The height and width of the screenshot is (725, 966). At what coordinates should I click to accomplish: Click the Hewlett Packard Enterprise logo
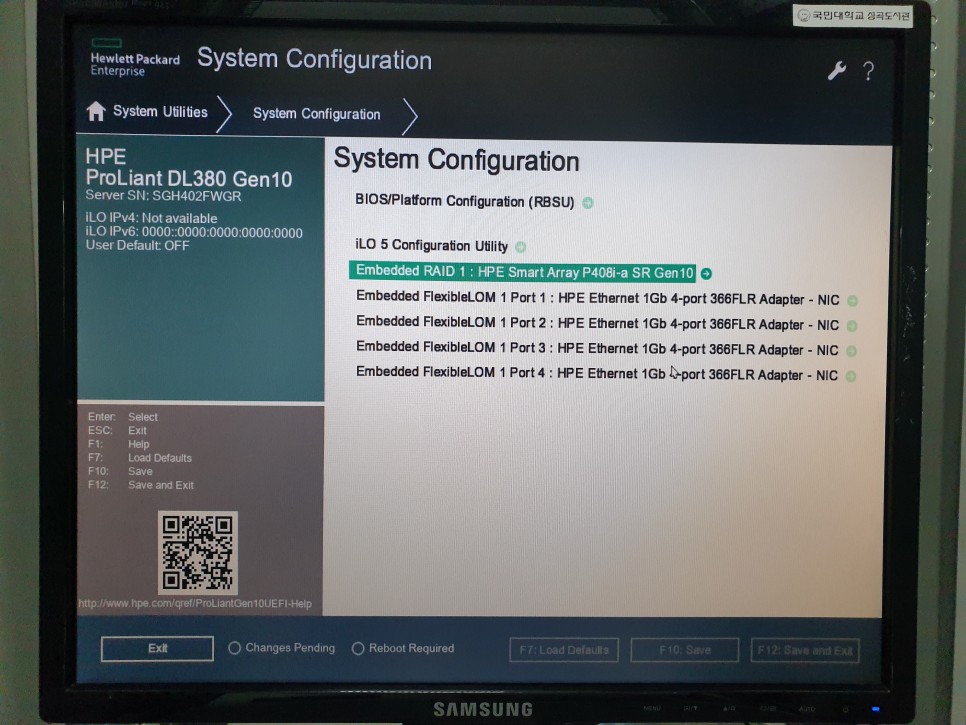tap(135, 58)
